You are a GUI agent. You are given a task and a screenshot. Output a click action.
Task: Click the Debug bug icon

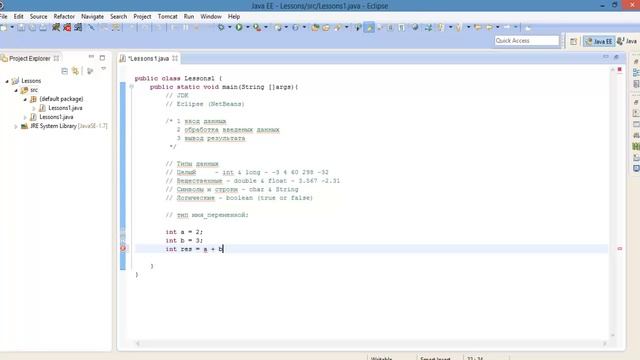(221, 27)
